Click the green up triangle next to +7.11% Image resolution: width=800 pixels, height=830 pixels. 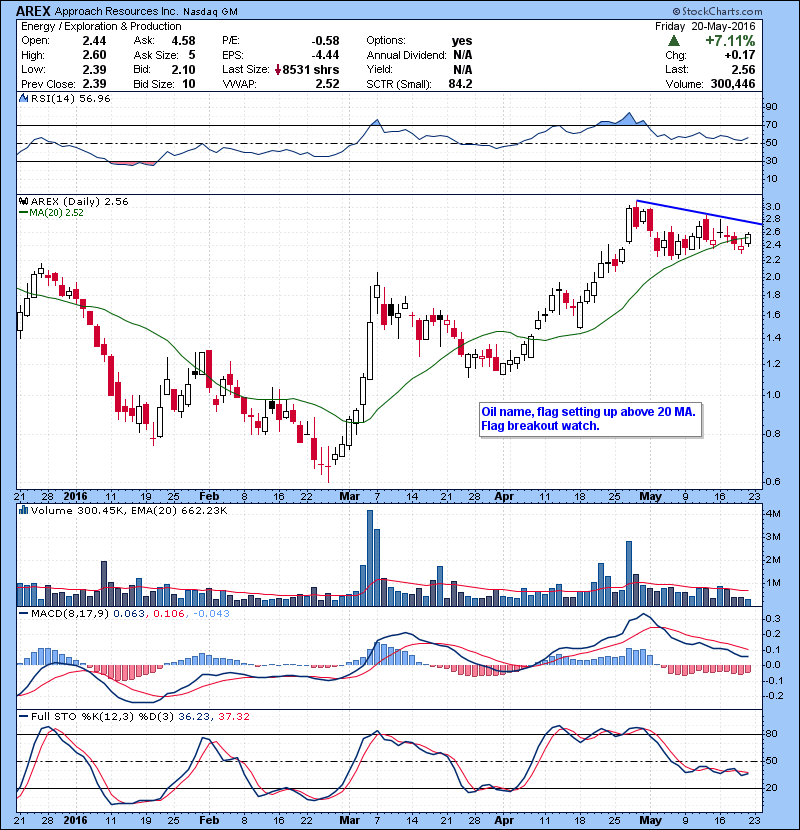pos(673,41)
